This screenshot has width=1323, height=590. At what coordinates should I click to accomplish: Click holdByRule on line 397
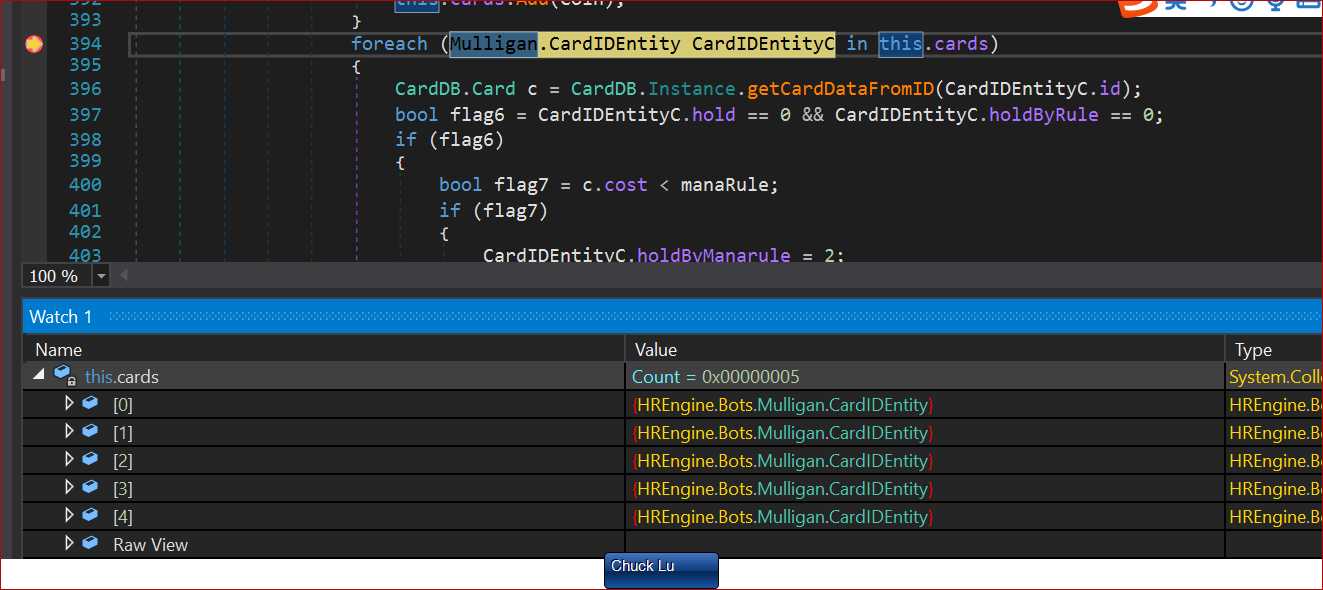pos(1044,114)
